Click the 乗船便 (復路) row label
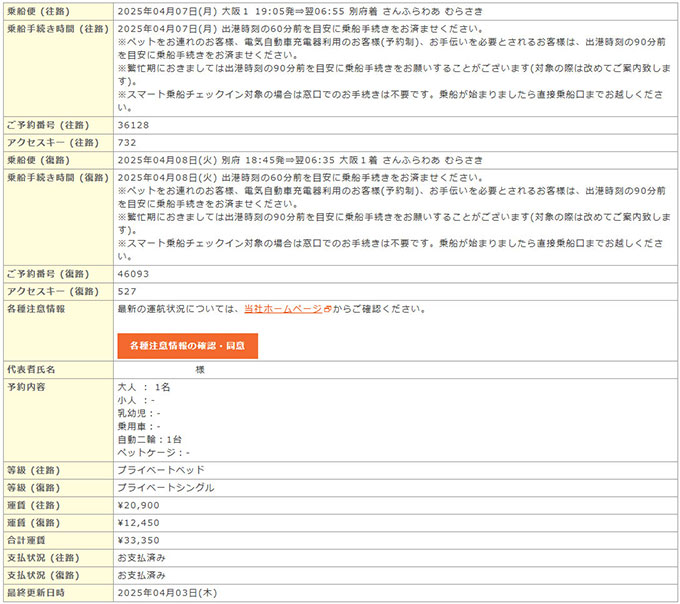The image size is (680, 604). pos(38,159)
